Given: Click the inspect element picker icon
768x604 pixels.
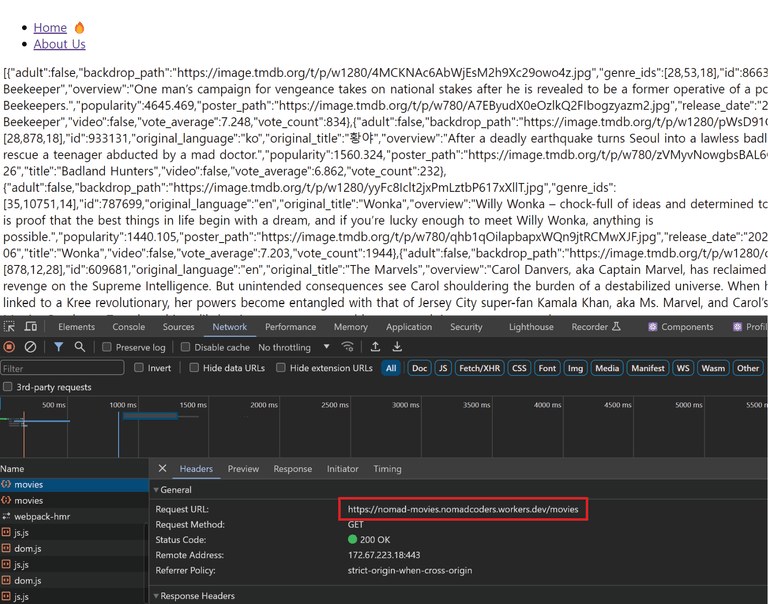Looking at the screenshot, I should (x=9, y=326).
